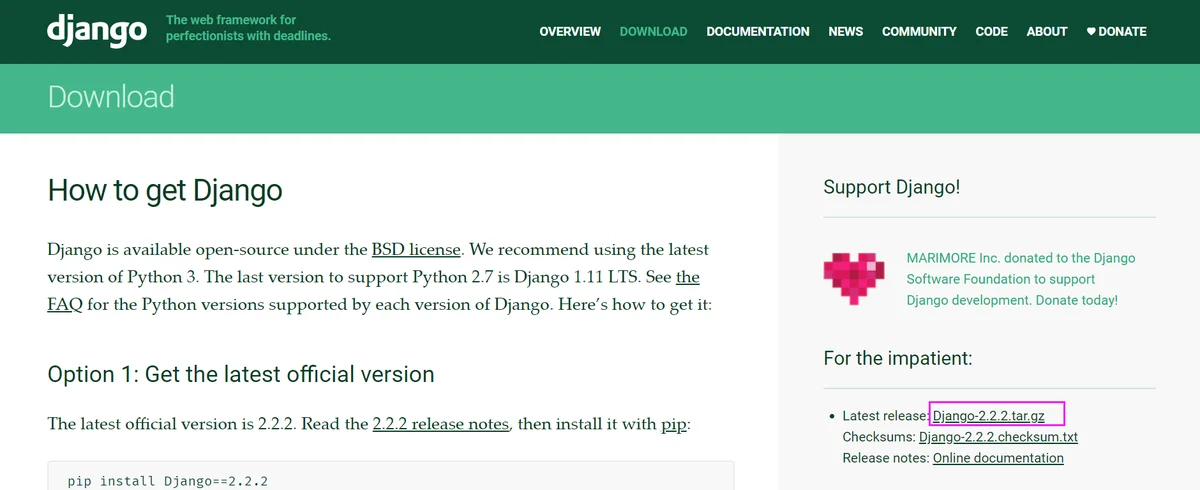Open the News nav item
The width and height of the screenshot is (1200, 490).
pyautogui.click(x=846, y=31)
